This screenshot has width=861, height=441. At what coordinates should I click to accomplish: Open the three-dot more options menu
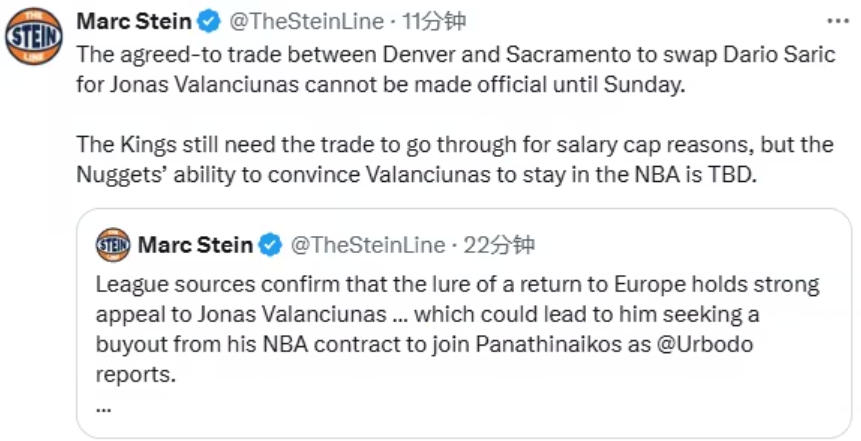tap(838, 21)
